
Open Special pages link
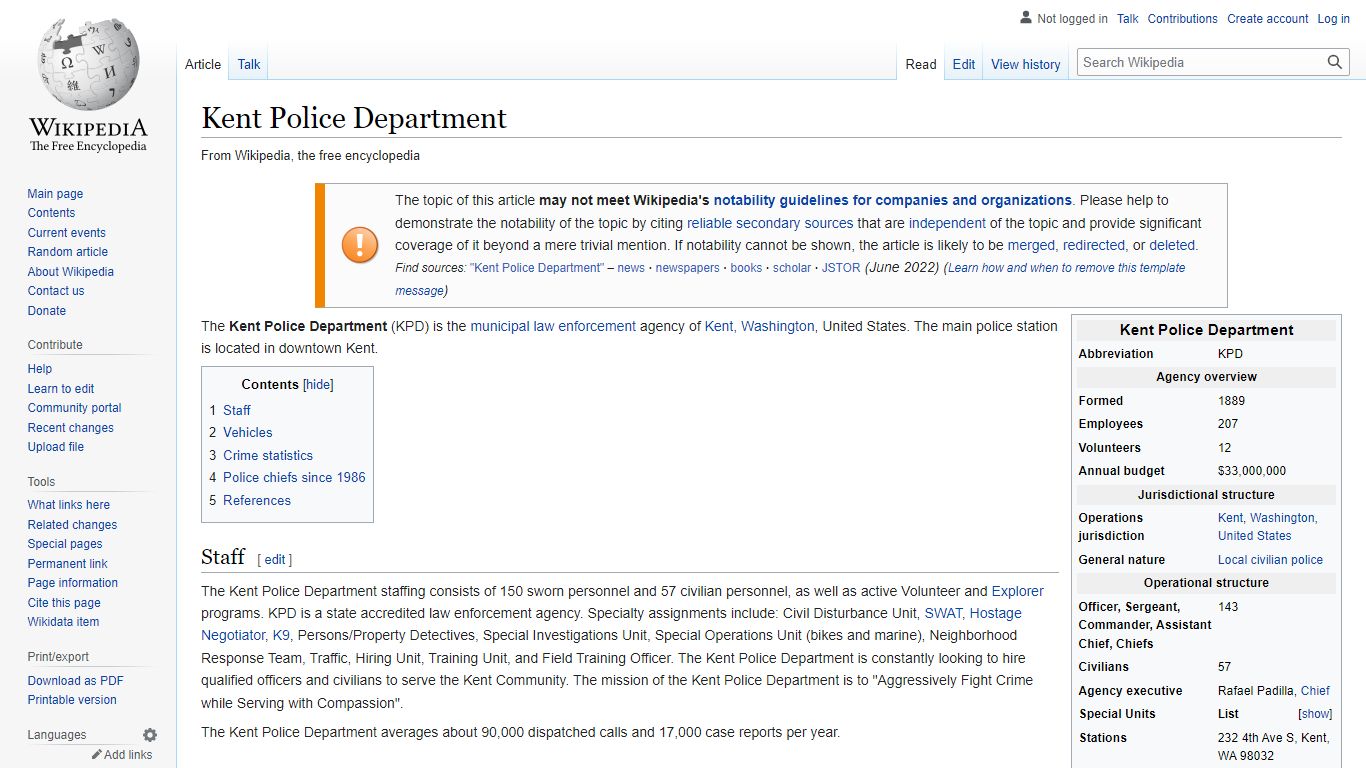pyautogui.click(x=64, y=544)
